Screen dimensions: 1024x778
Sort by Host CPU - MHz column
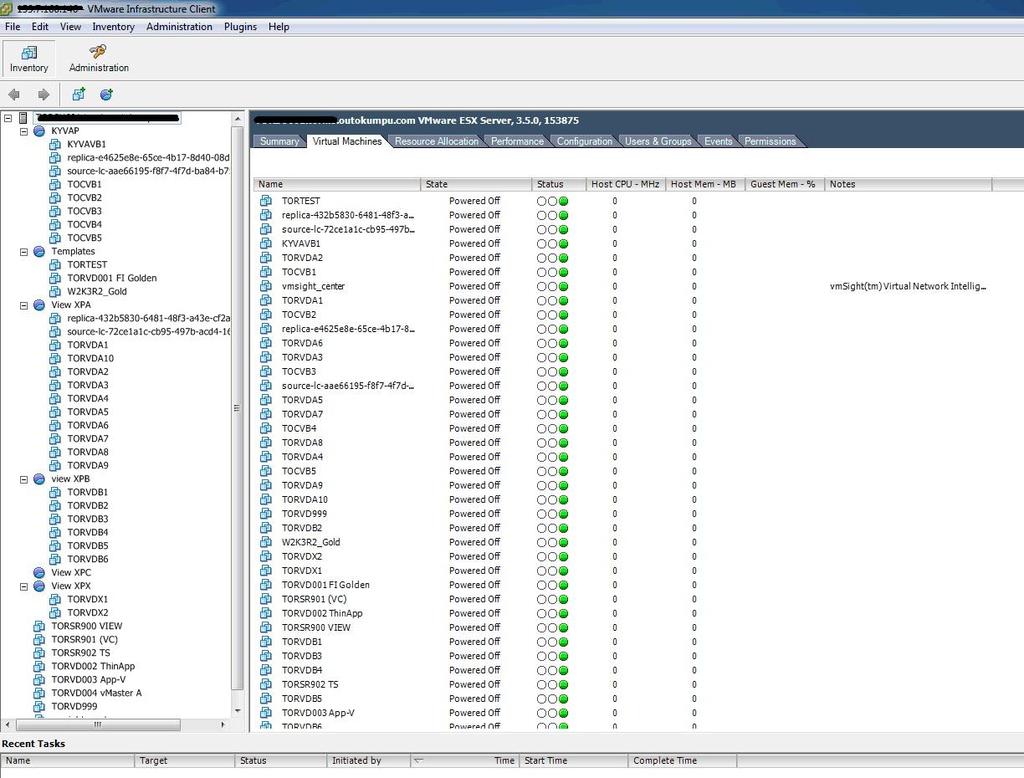[625, 184]
